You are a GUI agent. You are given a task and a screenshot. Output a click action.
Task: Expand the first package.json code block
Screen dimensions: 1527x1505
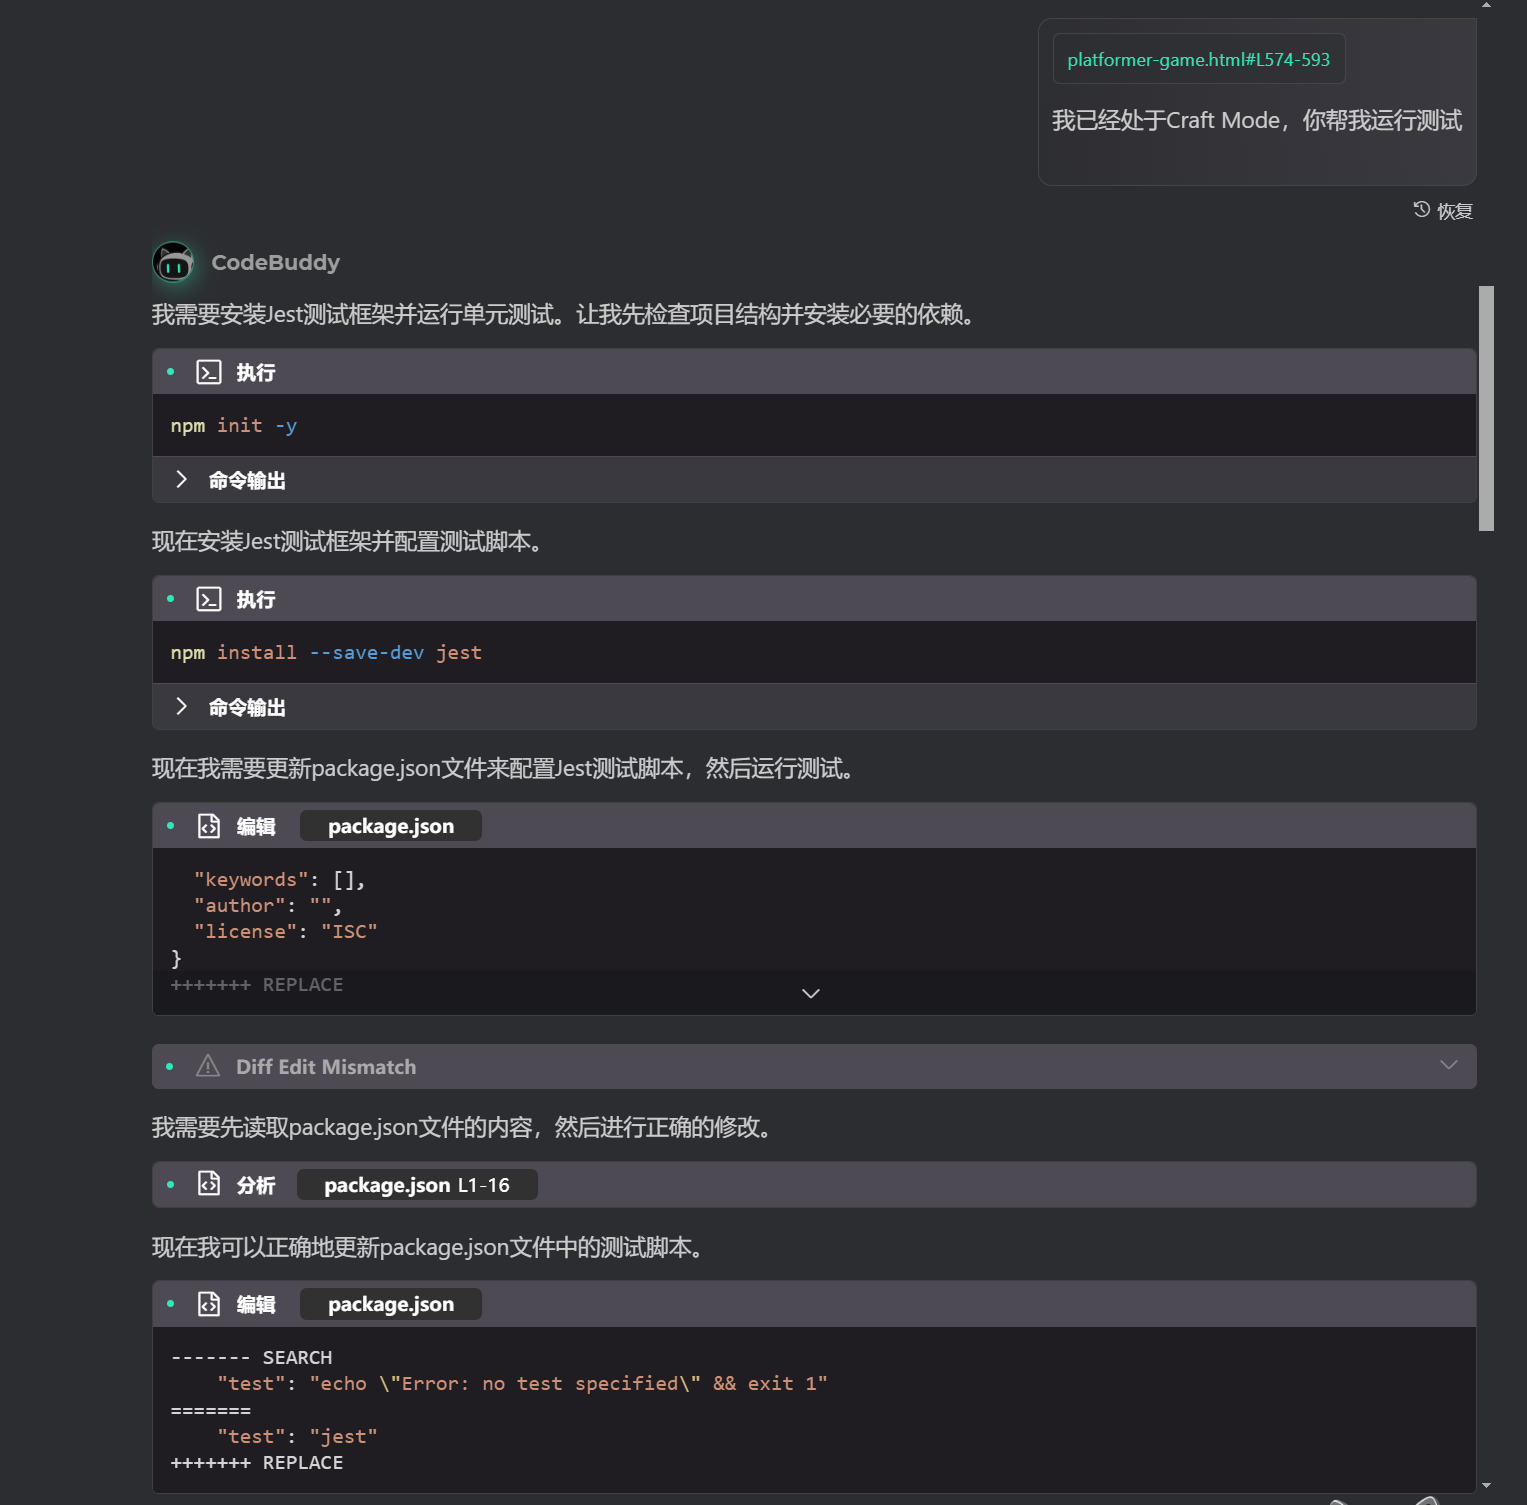point(811,993)
